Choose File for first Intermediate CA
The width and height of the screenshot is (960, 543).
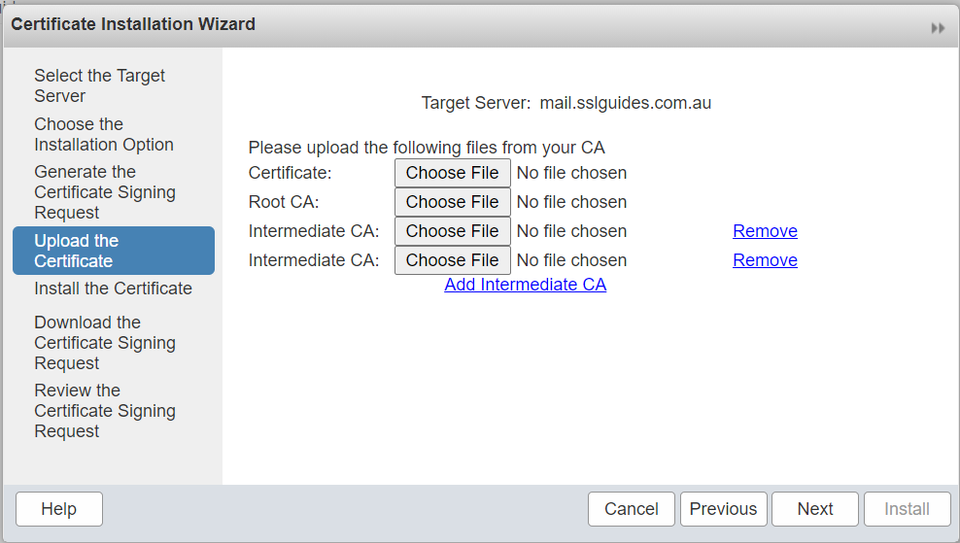point(452,231)
